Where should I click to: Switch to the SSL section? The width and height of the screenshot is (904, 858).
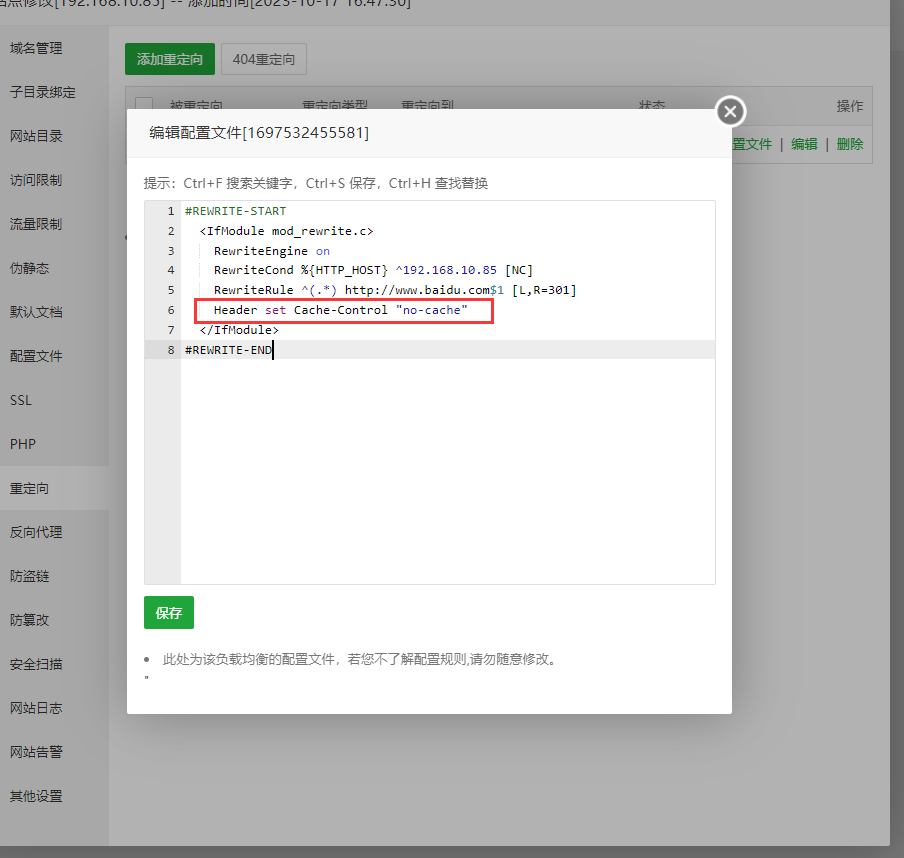21,400
